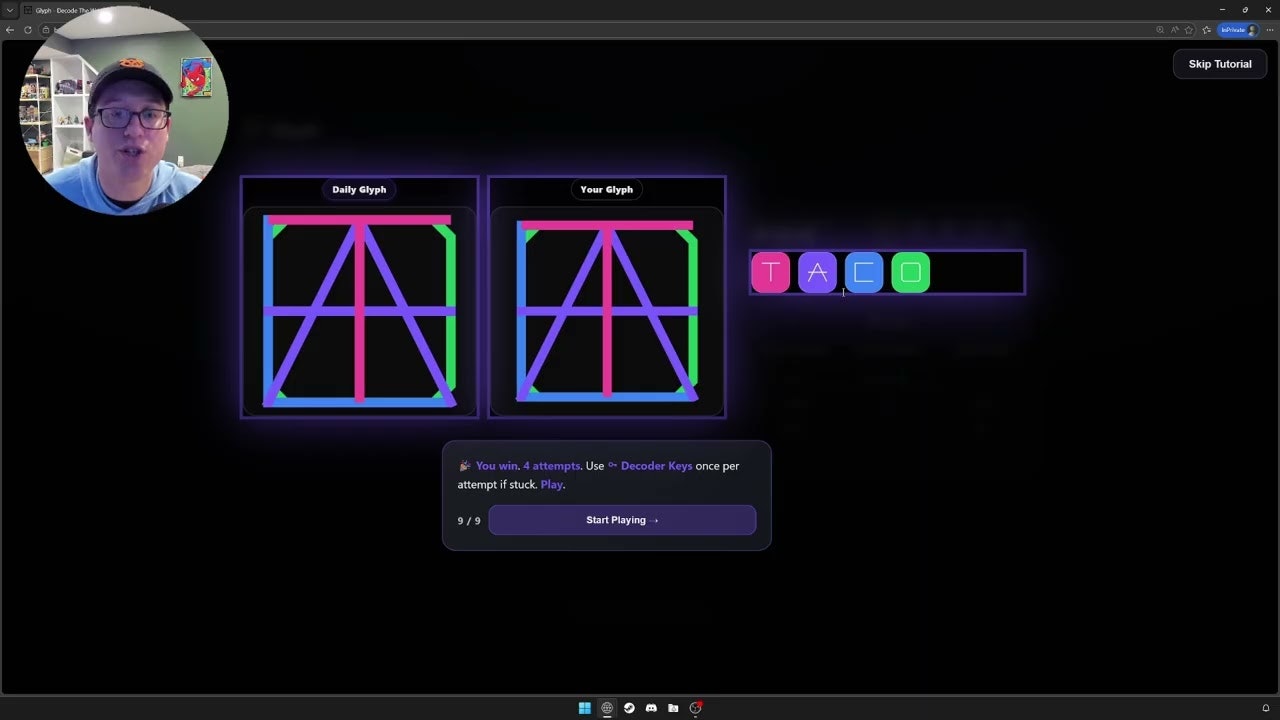Launch Steam from the taskbar
Viewport: 1280px width, 720px height.
tap(629, 707)
